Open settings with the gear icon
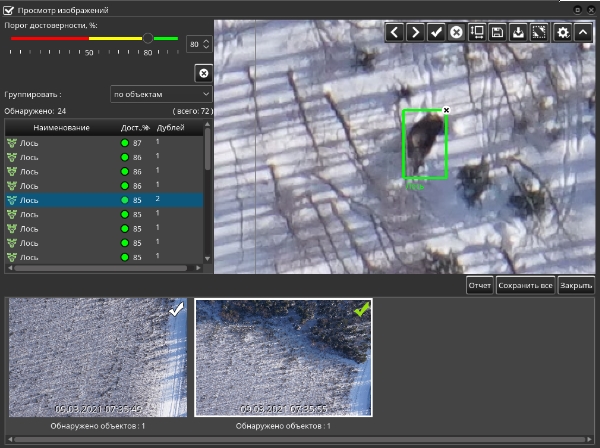The height and width of the screenshot is (448, 600). 562,33
